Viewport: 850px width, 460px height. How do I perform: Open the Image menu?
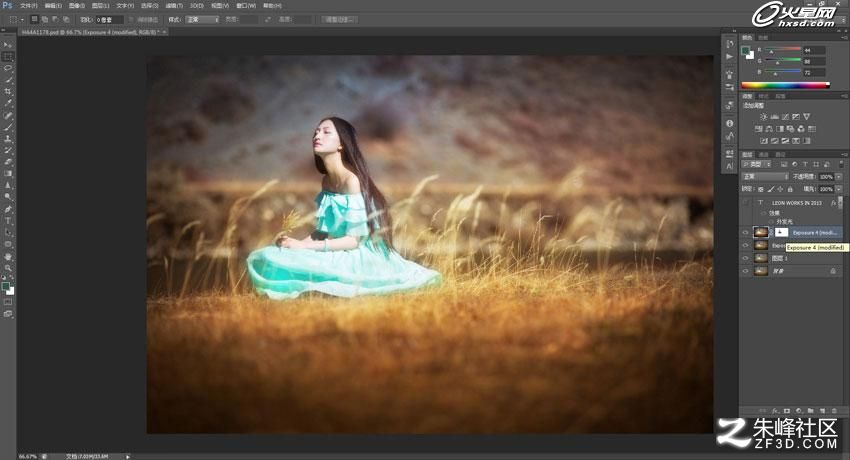(76, 5)
